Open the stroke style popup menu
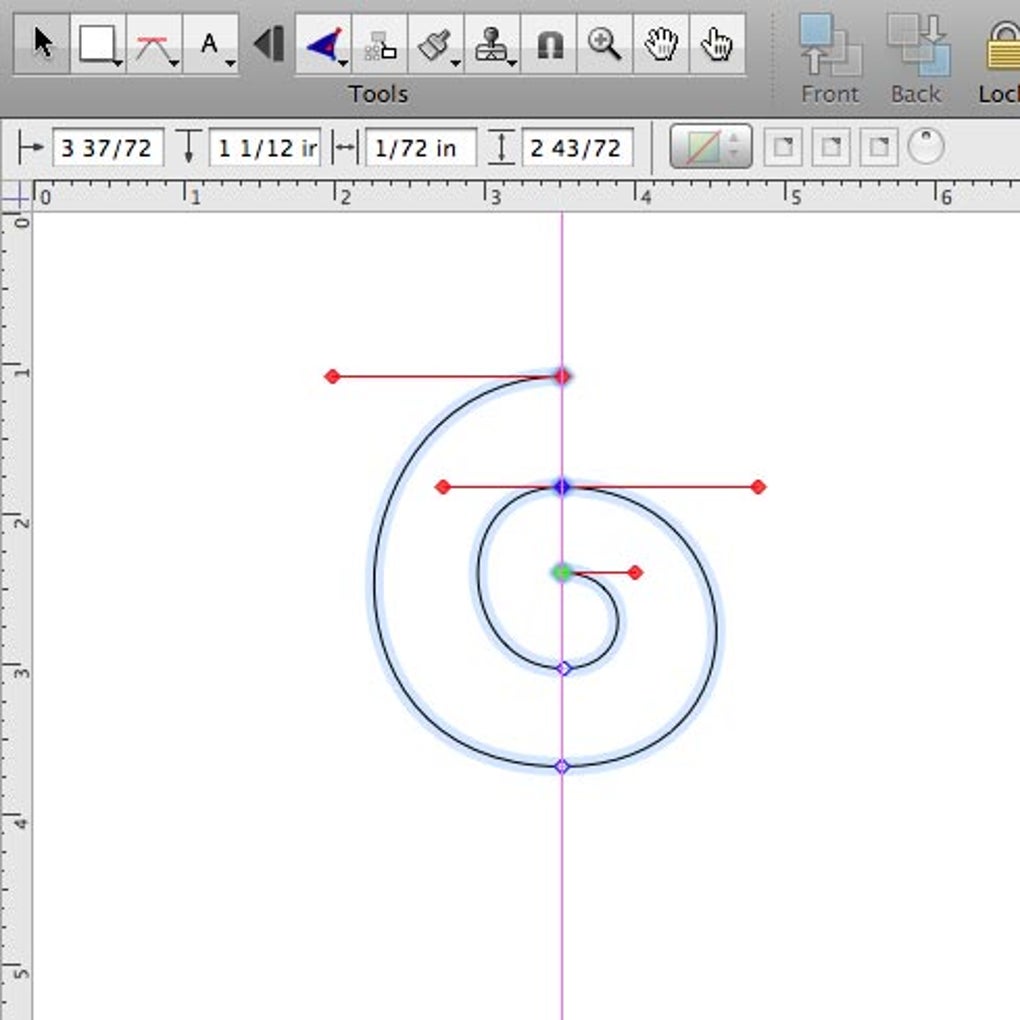Viewport: 1020px width, 1020px height. click(x=710, y=147)
